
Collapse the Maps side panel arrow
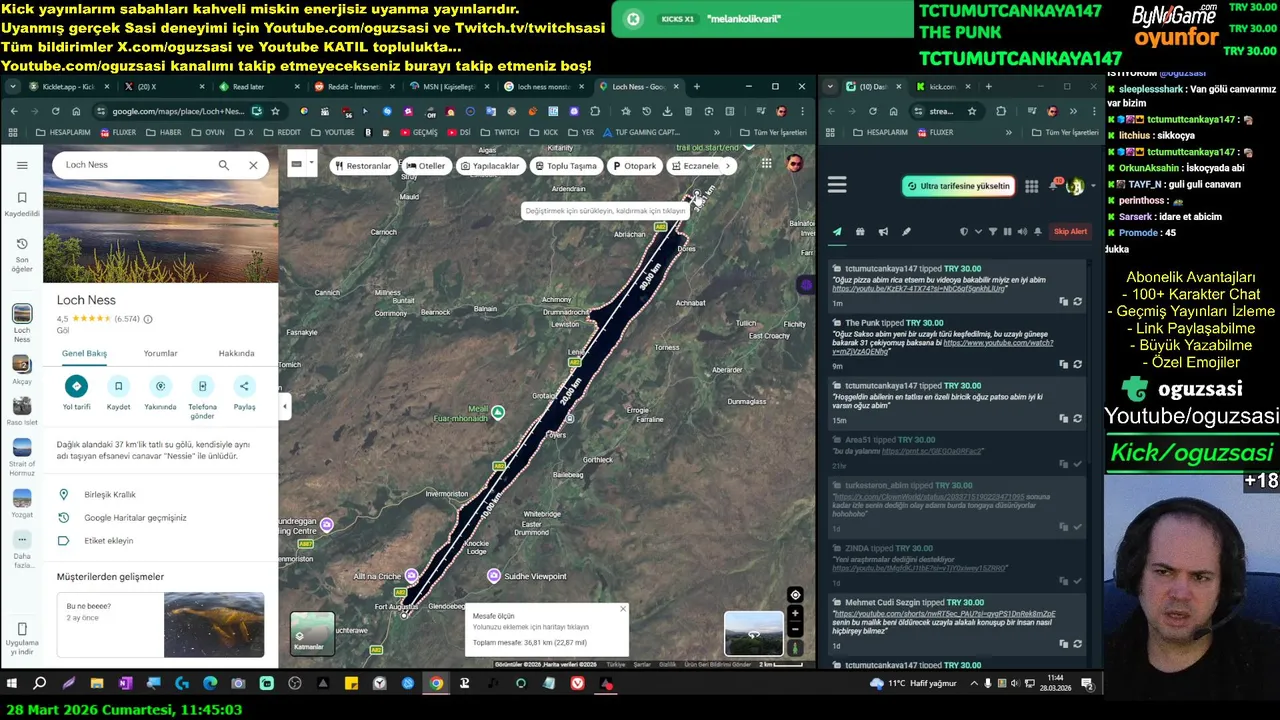[x=285, y=405]
